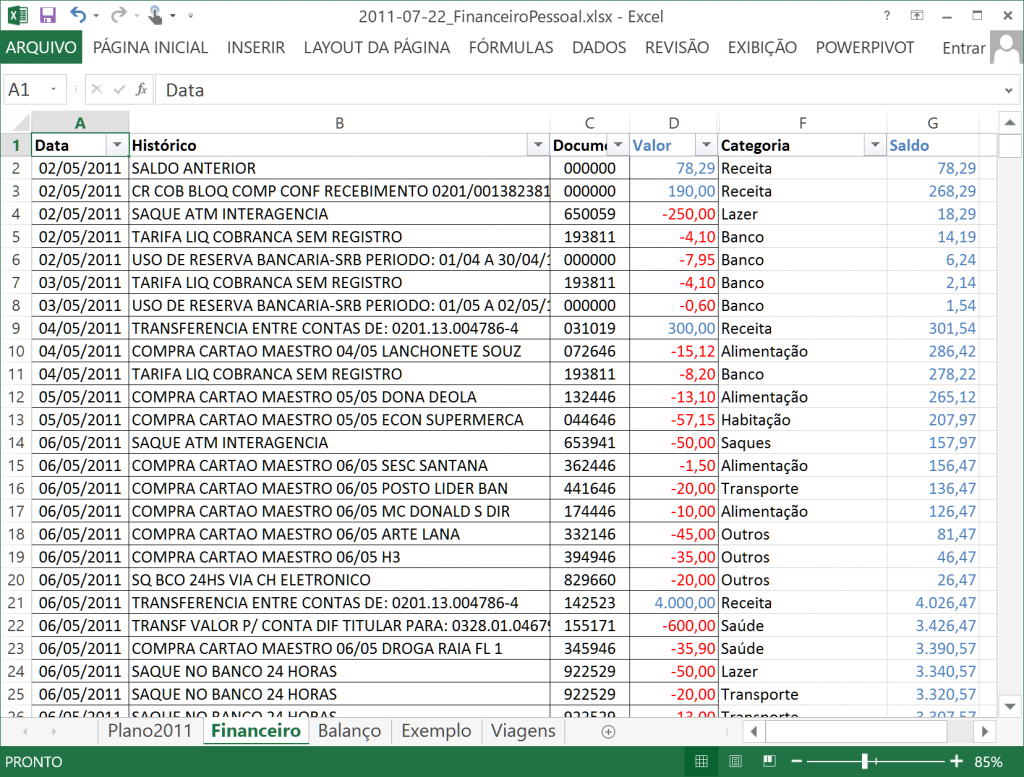Click the previous sheet navigation arrow
Image resolution: width=1024 pixels, height=777 pixels.
tap(25, 732)
